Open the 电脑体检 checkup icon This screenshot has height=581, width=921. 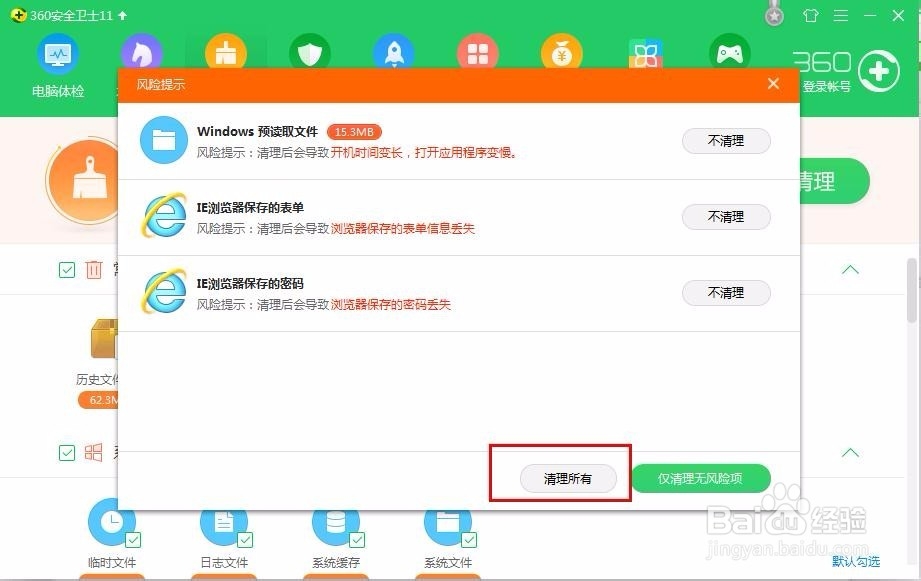pos(60,54)
